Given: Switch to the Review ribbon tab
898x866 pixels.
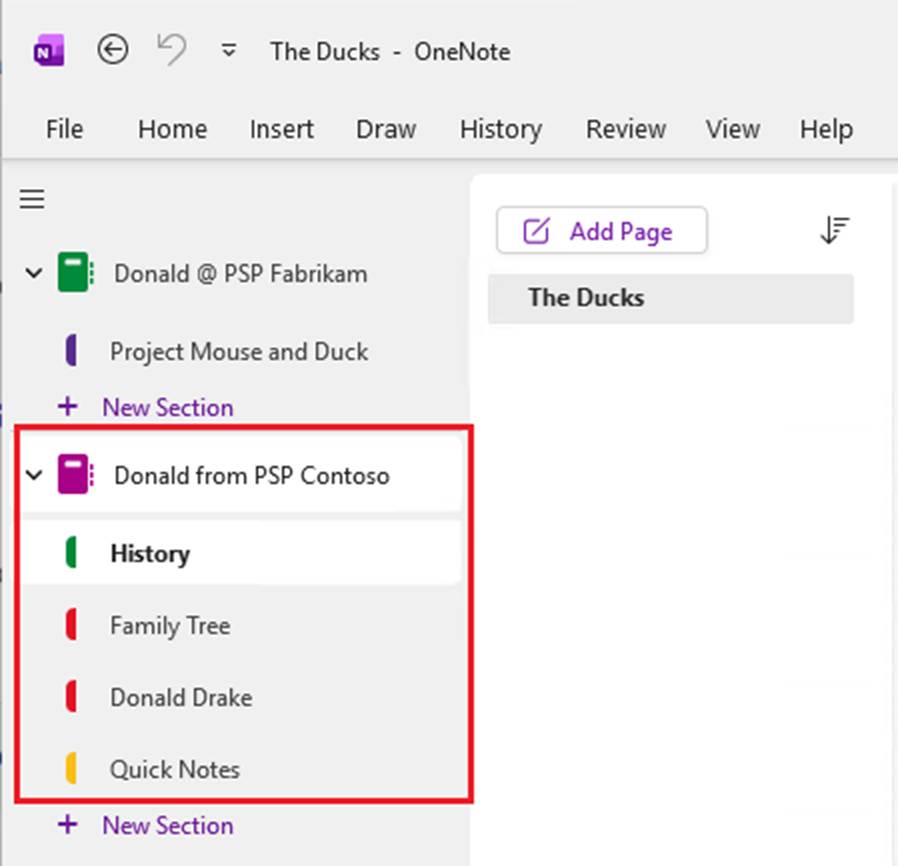Looking at the screenshot, I should tap(626, 129).
